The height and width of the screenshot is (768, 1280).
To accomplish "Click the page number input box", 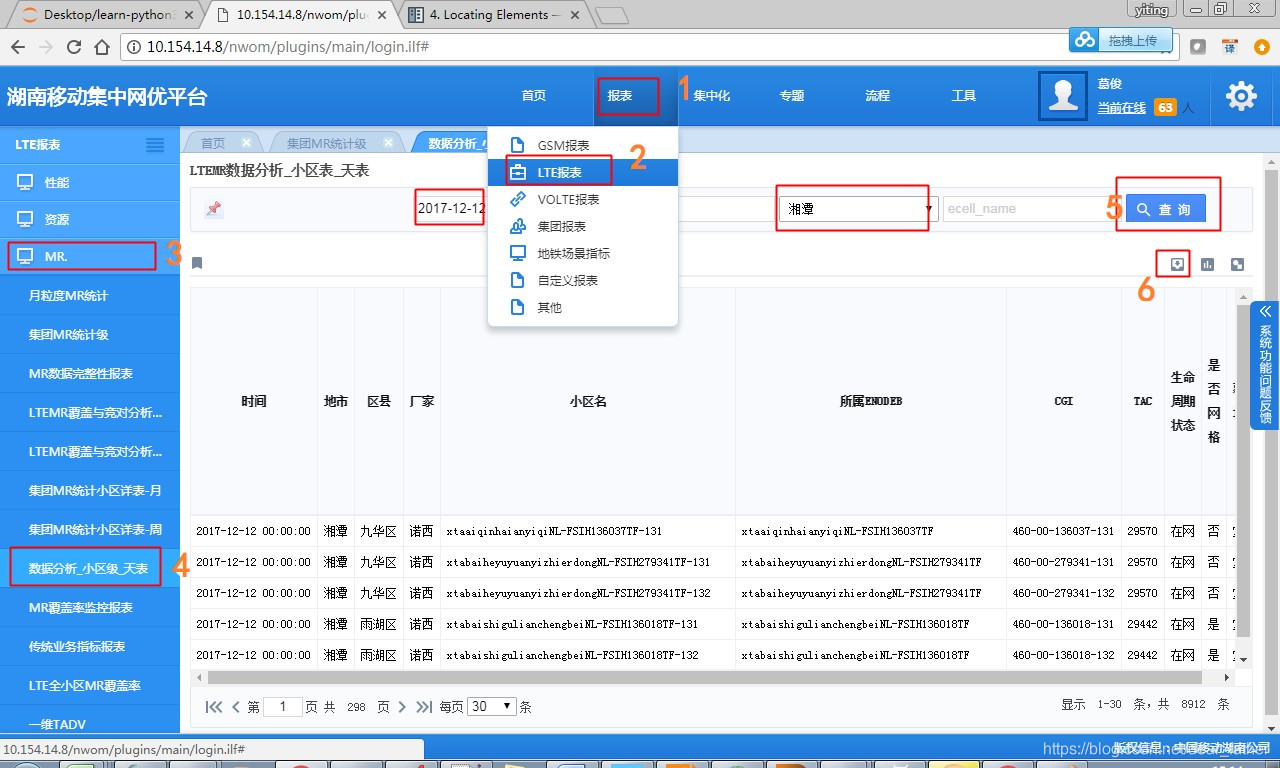I will 283,706.
